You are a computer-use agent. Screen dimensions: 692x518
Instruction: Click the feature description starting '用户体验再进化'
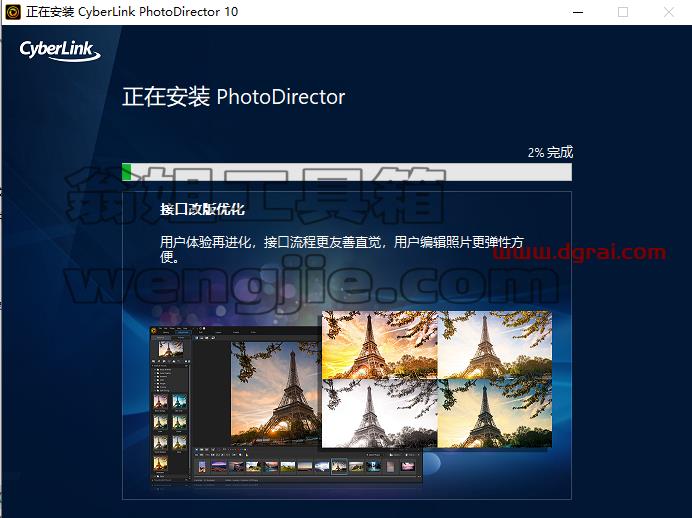[x=342, y=249]
